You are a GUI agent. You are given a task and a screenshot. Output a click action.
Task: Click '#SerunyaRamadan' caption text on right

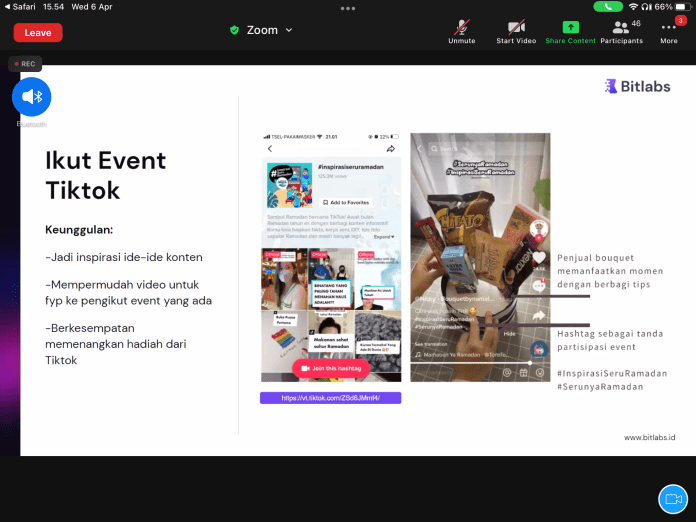[x=600, y=387]
